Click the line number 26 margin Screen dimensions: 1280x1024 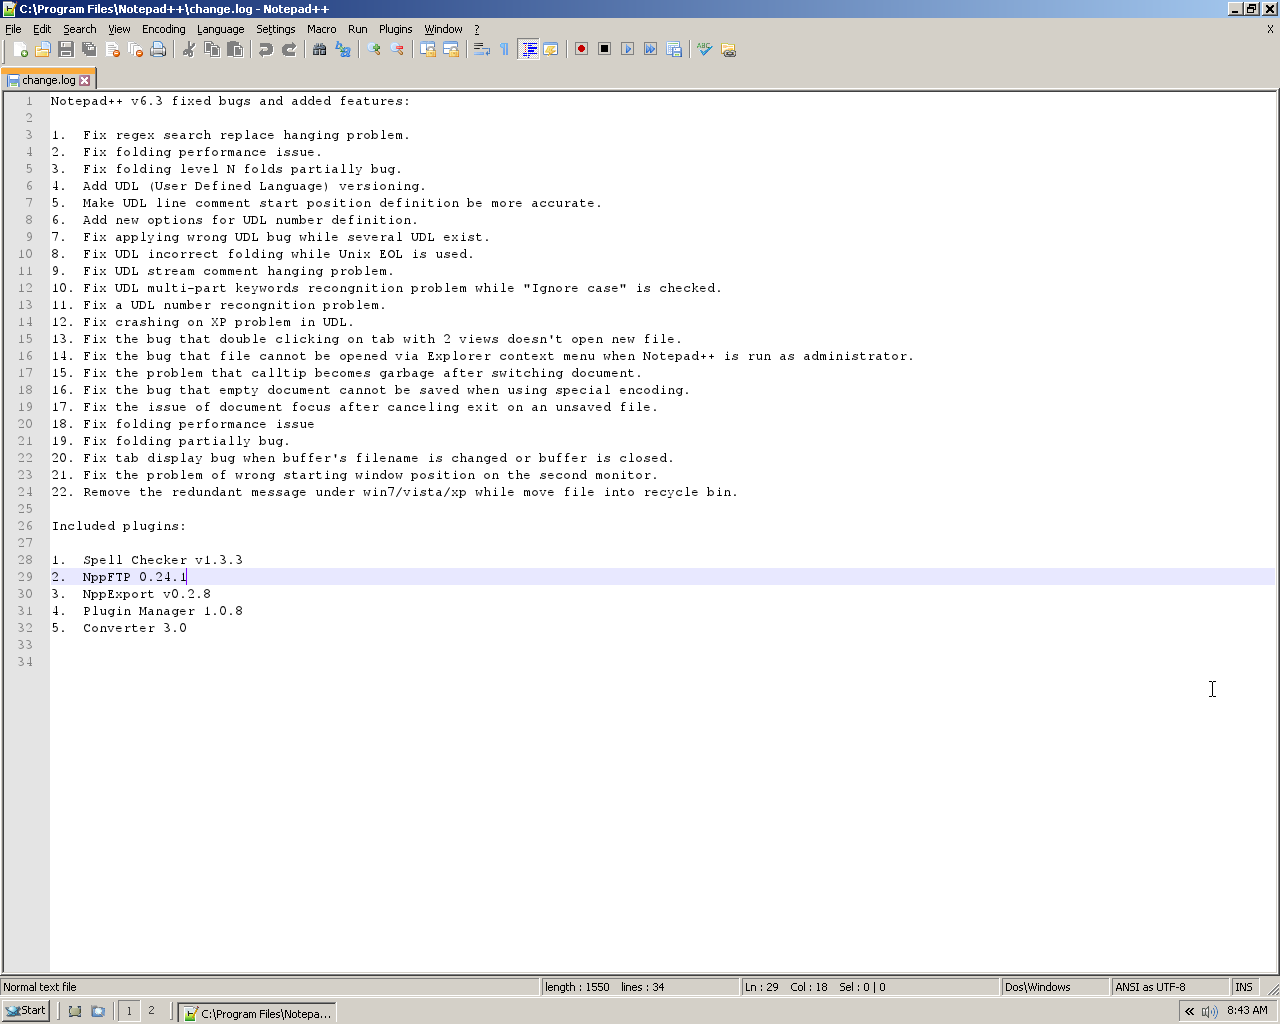pos(25,526)
